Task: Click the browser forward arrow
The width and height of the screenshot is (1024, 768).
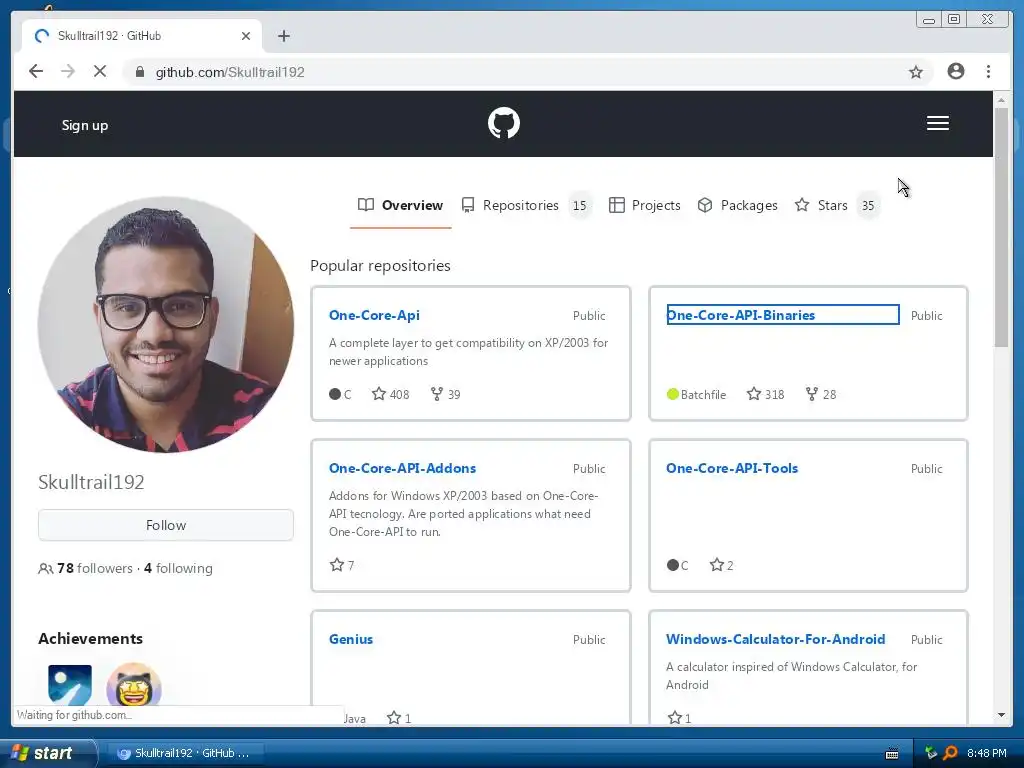Action: pyautogui.click(x=68, y=71)
